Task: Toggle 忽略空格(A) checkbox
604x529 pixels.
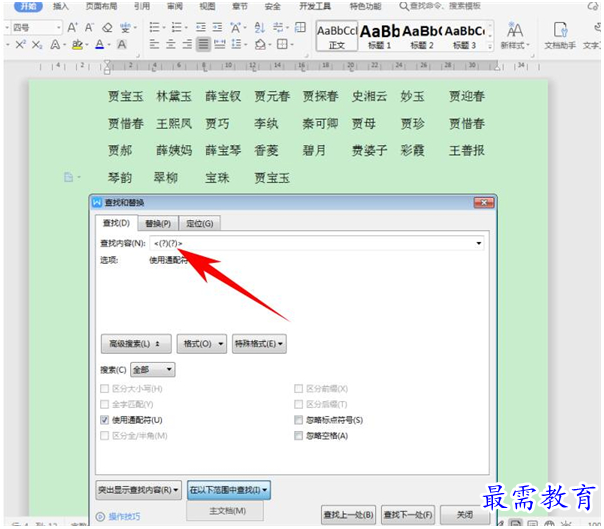Action: point(298,435)
